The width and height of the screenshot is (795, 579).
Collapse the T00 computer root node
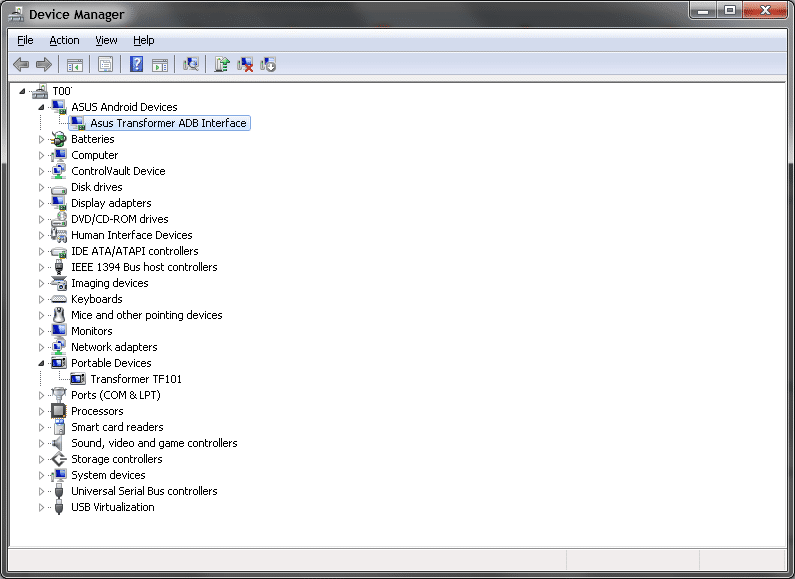tap(22, 91)
